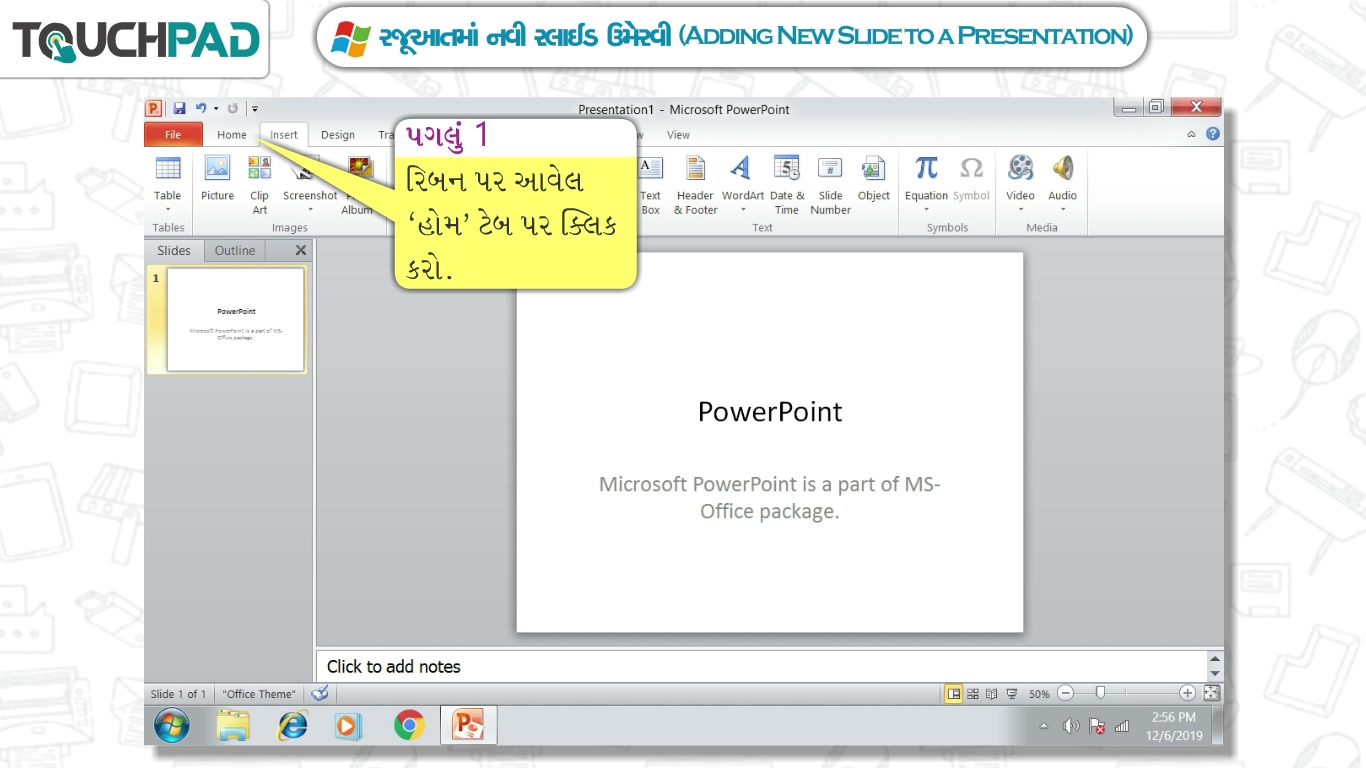Undo last action in Quick Access Toolbar
This screenshot has height=768, width=1366.
(x=201, y=108)
